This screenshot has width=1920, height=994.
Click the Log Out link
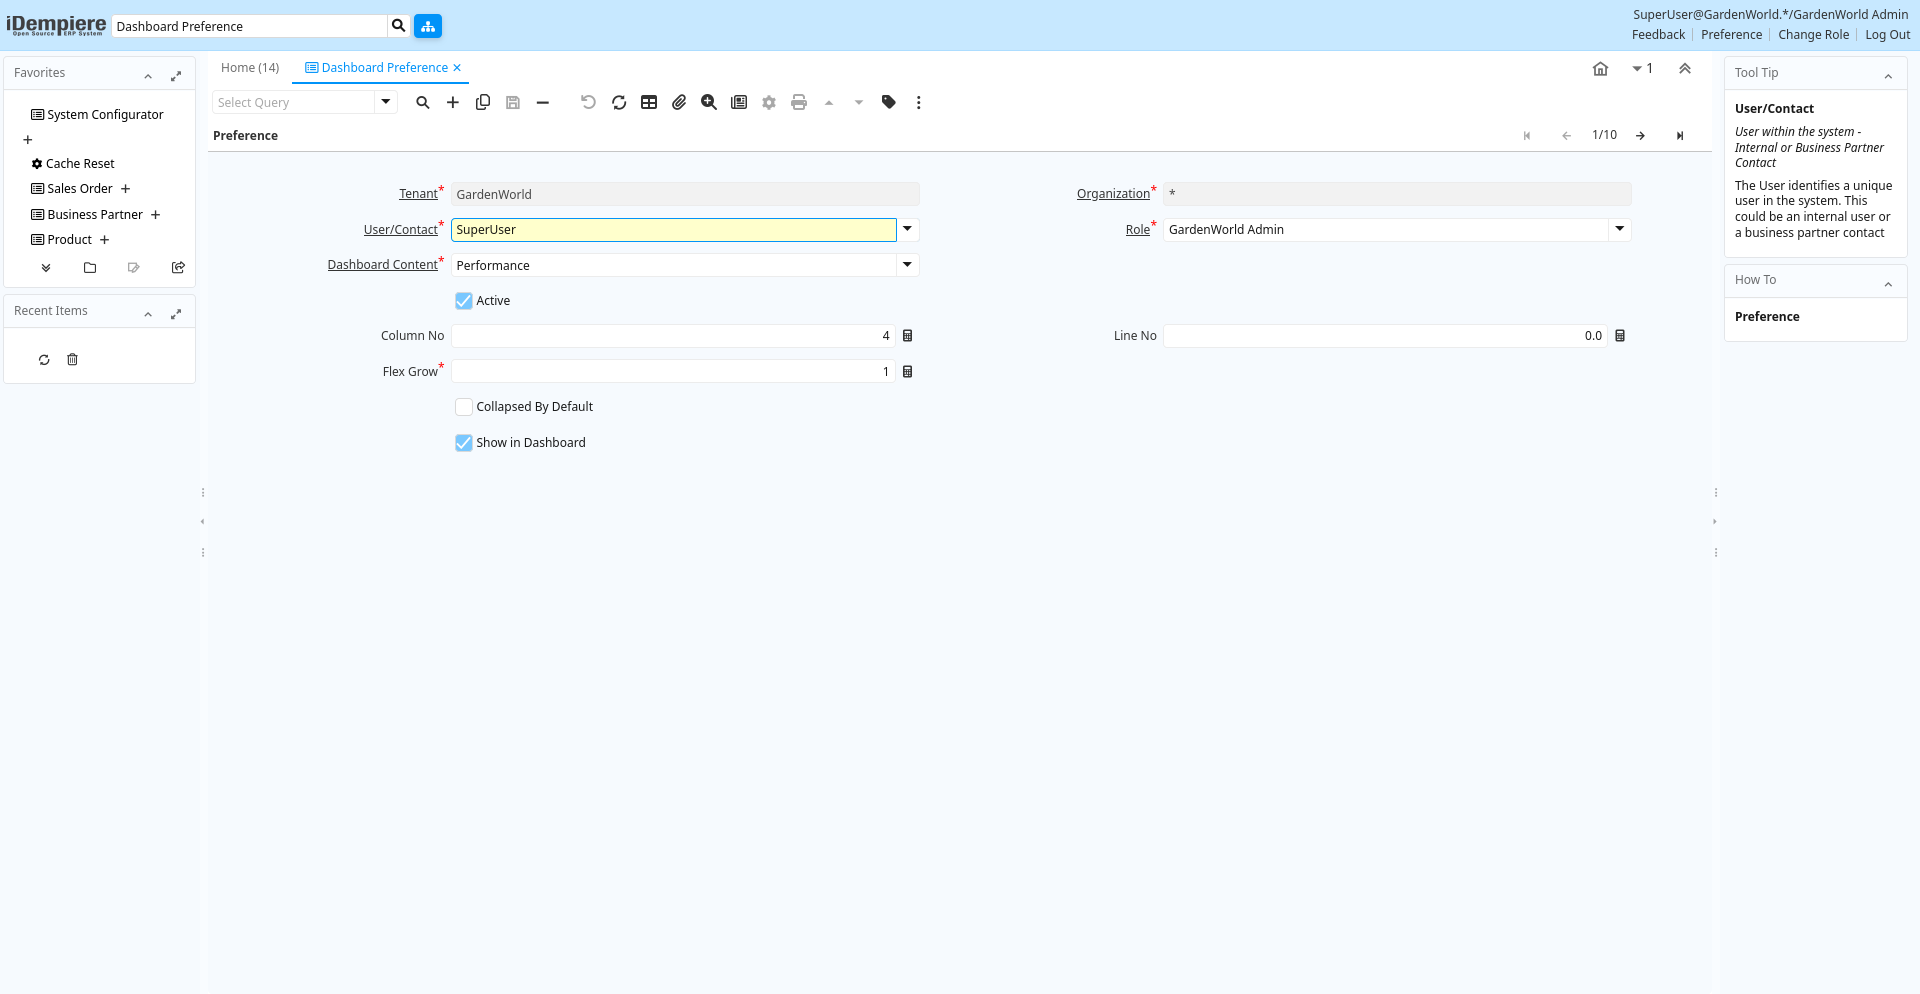point(1887,35)
